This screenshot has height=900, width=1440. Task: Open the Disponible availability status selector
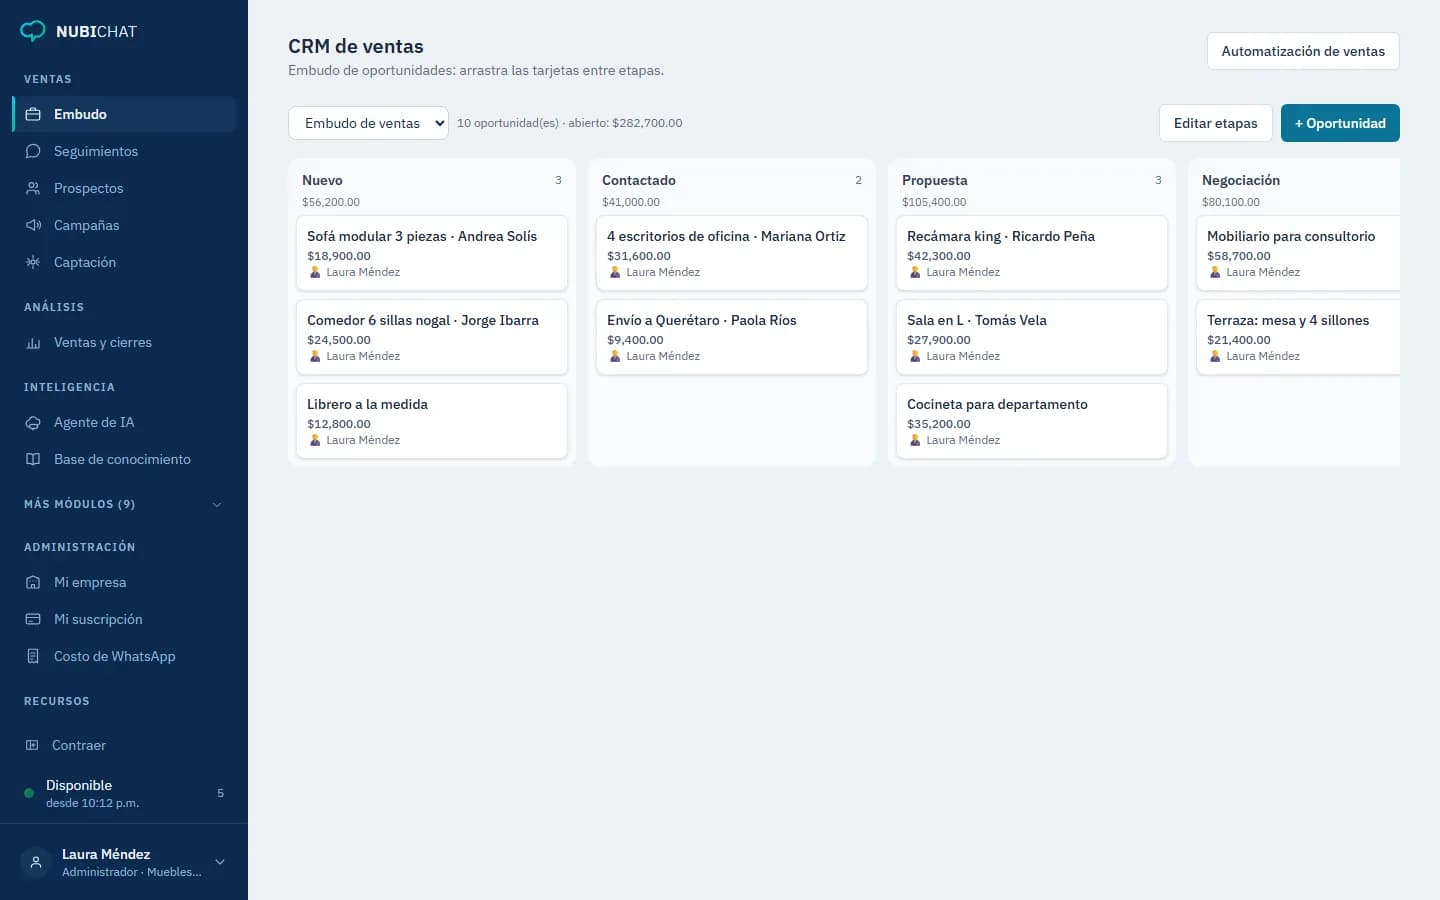124,793
